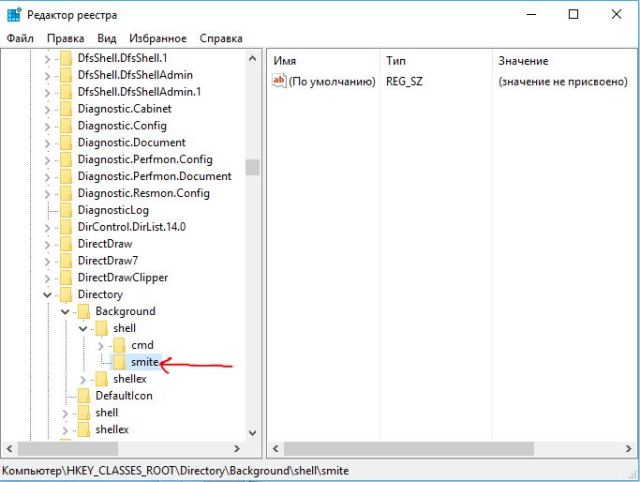
Task: Select the cmd key label
Action: click(142, 345)
